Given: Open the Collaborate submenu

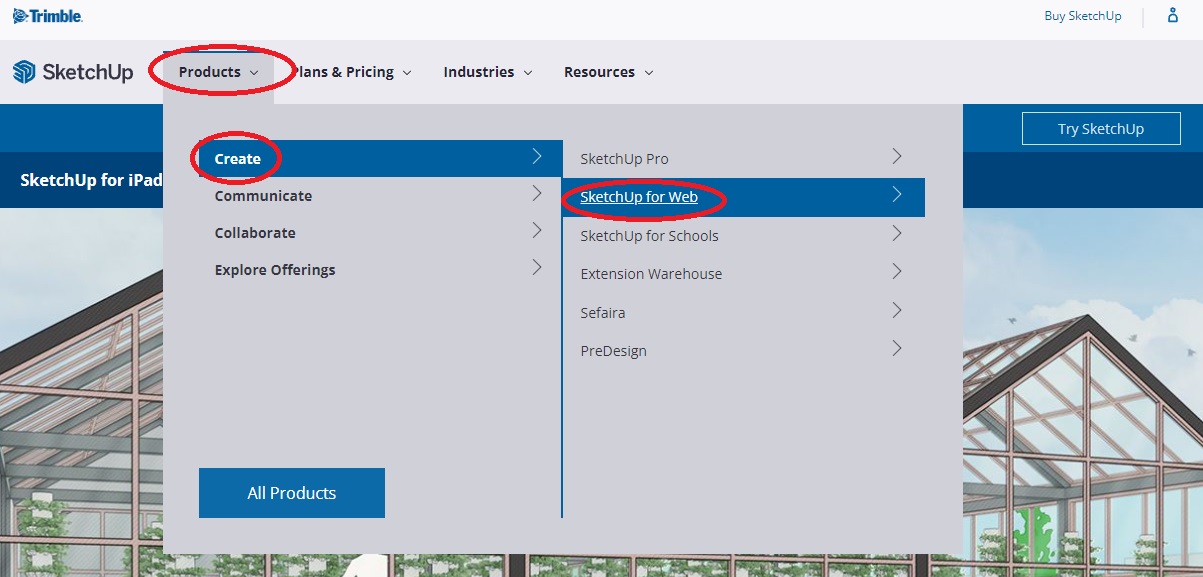Looking at the screenshot, I should (x=255, y=233).
